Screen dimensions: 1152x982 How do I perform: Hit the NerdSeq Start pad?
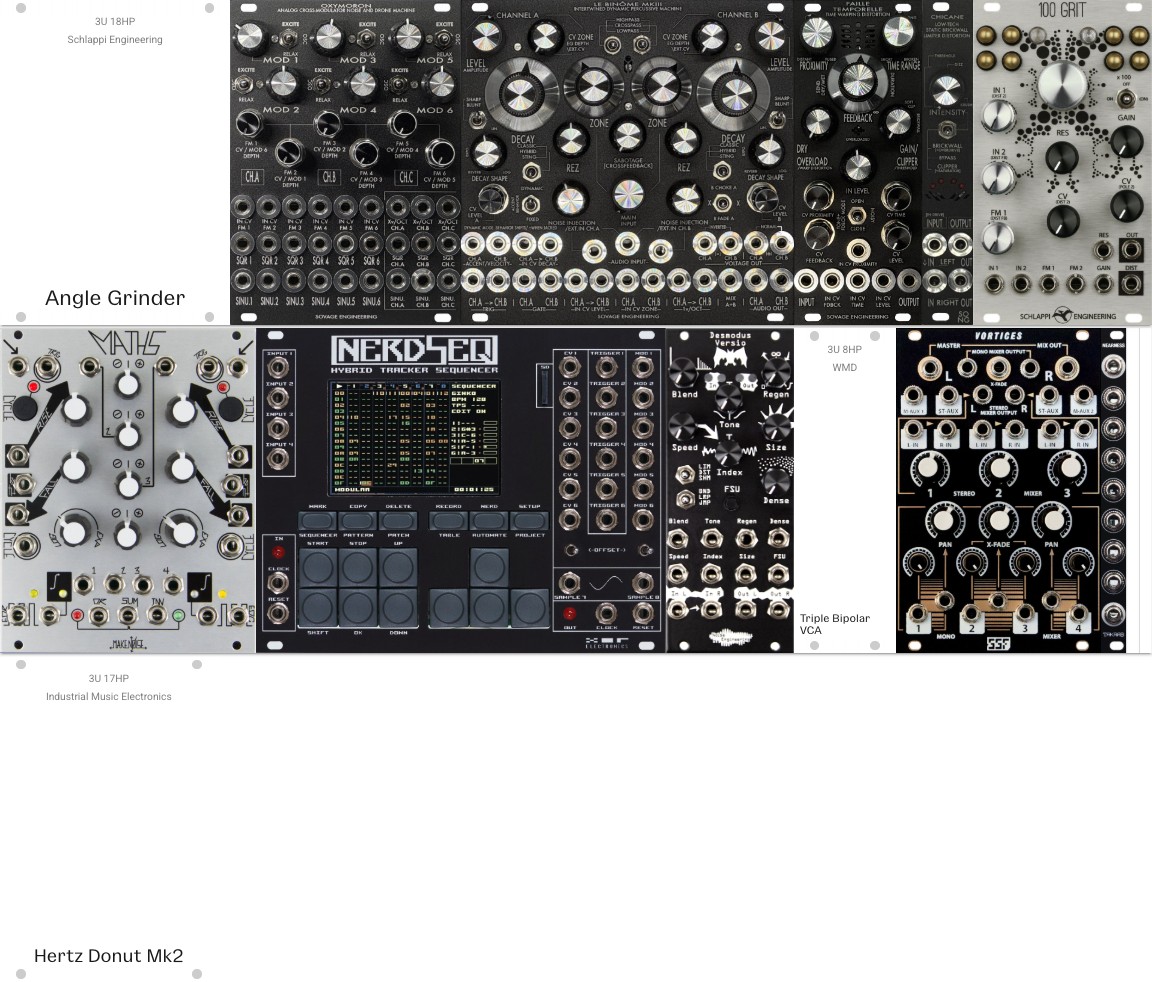pos(317,566)
